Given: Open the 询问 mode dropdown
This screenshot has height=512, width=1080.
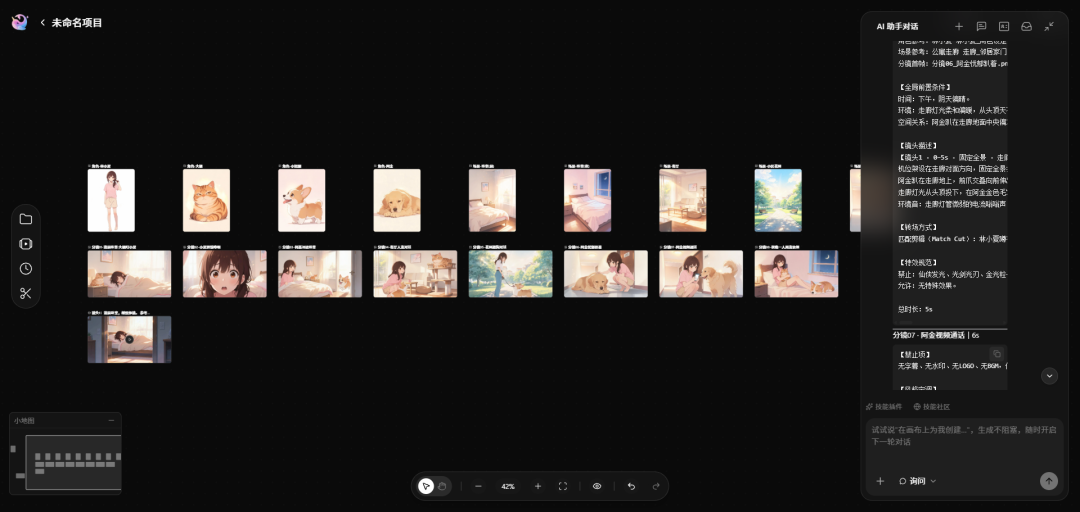Looking at the screenshot, I should pyautogui.click(x=917, y=481).
